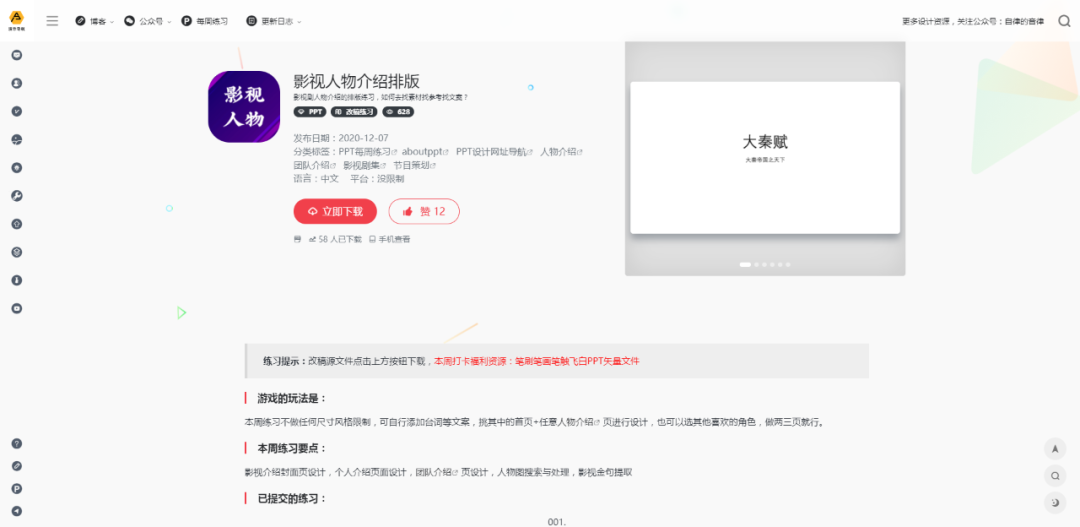Open the 团队介绍 tag link near 分类标签
This screenshot has height=527, width=1080.
[x=314, y=165]
